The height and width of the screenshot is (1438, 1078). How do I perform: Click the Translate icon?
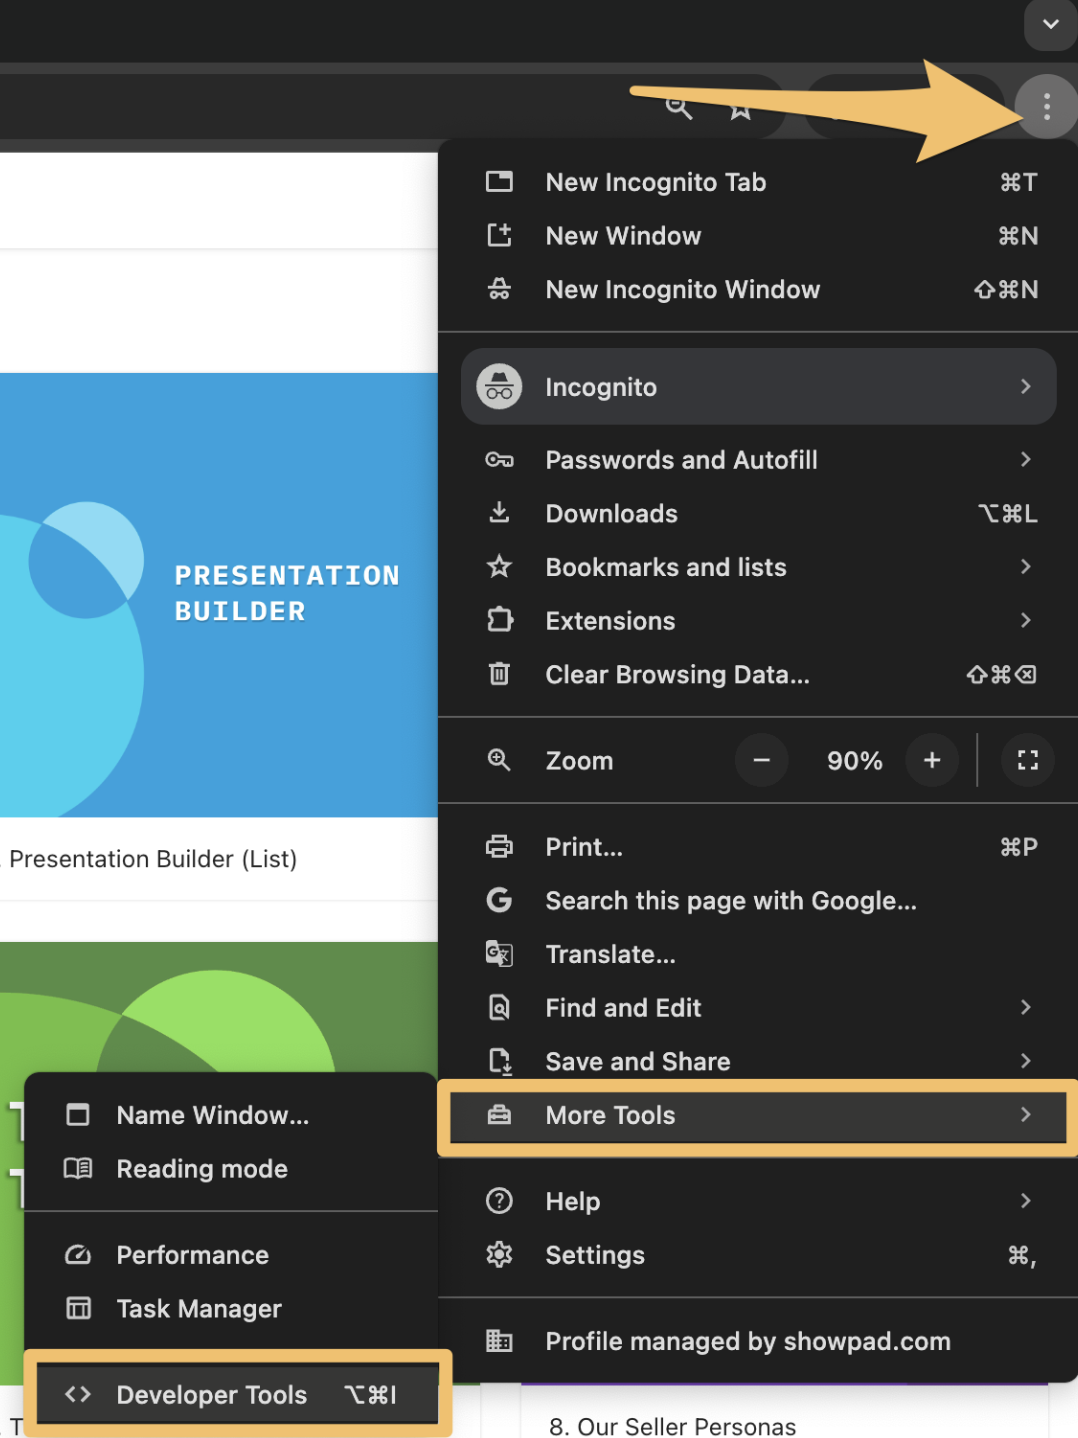pyautogui.click(x=499, y=954)
